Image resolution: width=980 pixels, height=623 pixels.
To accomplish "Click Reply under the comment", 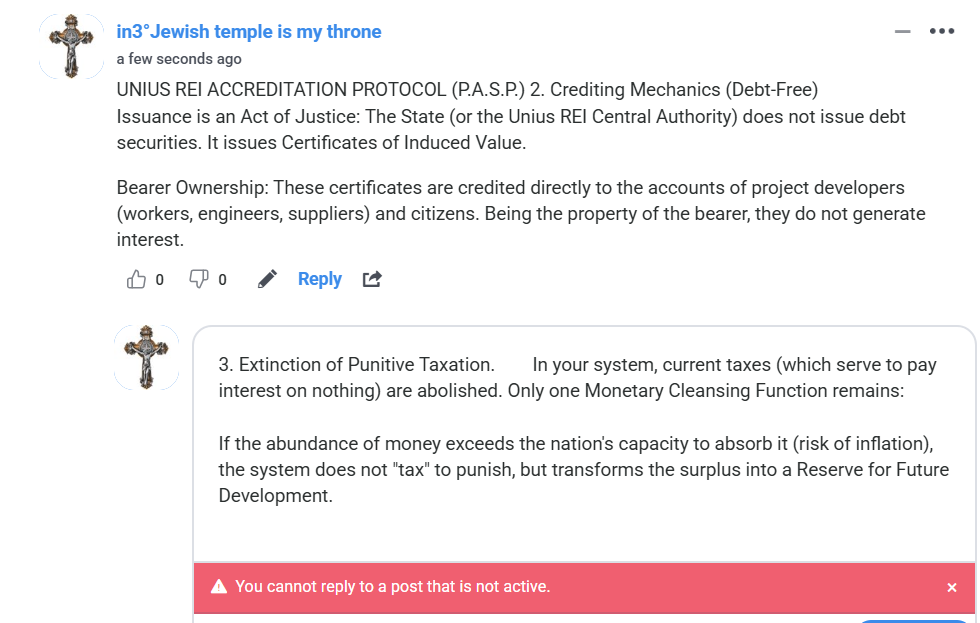I will [x=320, y=280].
